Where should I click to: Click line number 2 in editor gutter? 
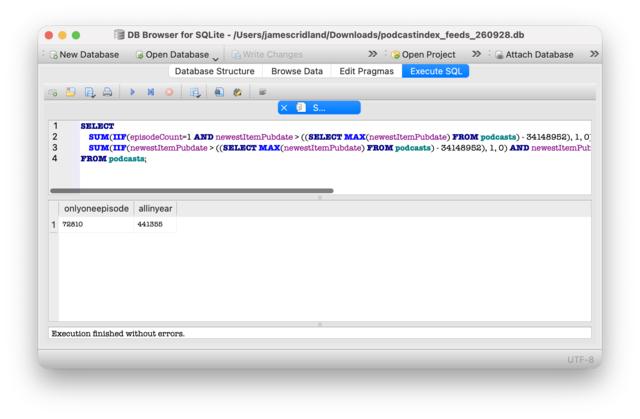click(55, 137)
